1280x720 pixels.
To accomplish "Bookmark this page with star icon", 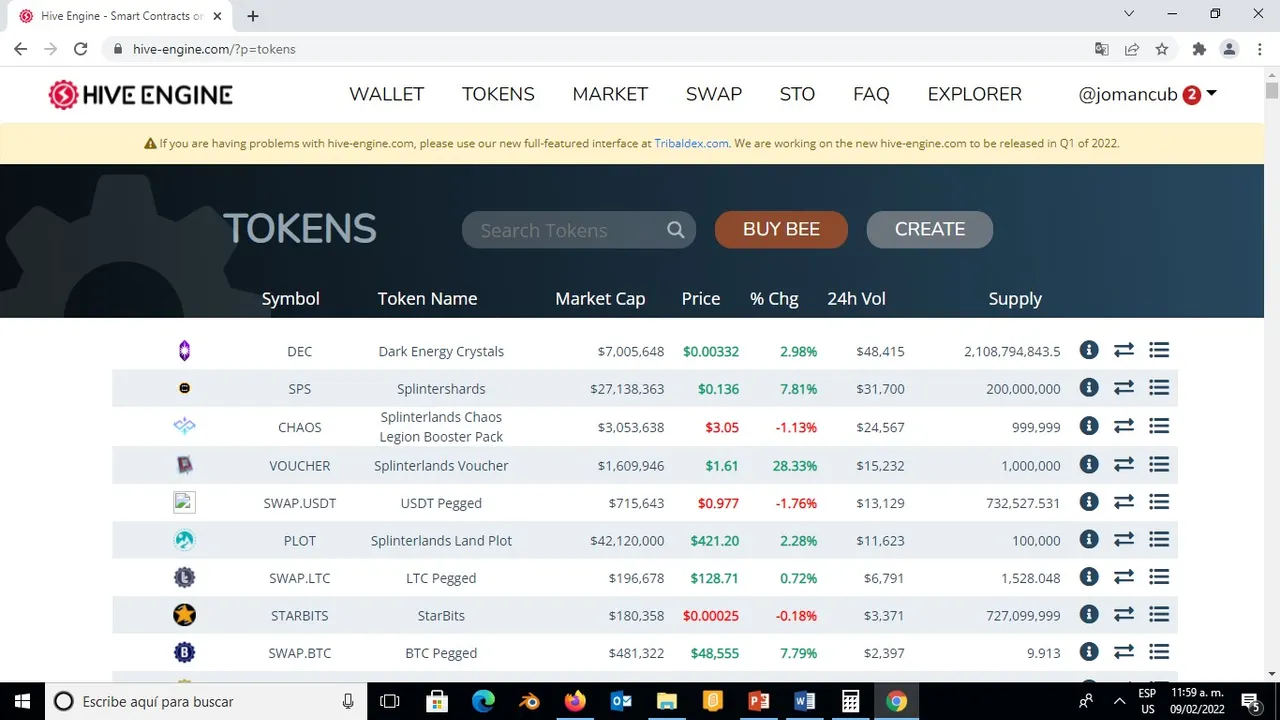I will click(1161, 49).
